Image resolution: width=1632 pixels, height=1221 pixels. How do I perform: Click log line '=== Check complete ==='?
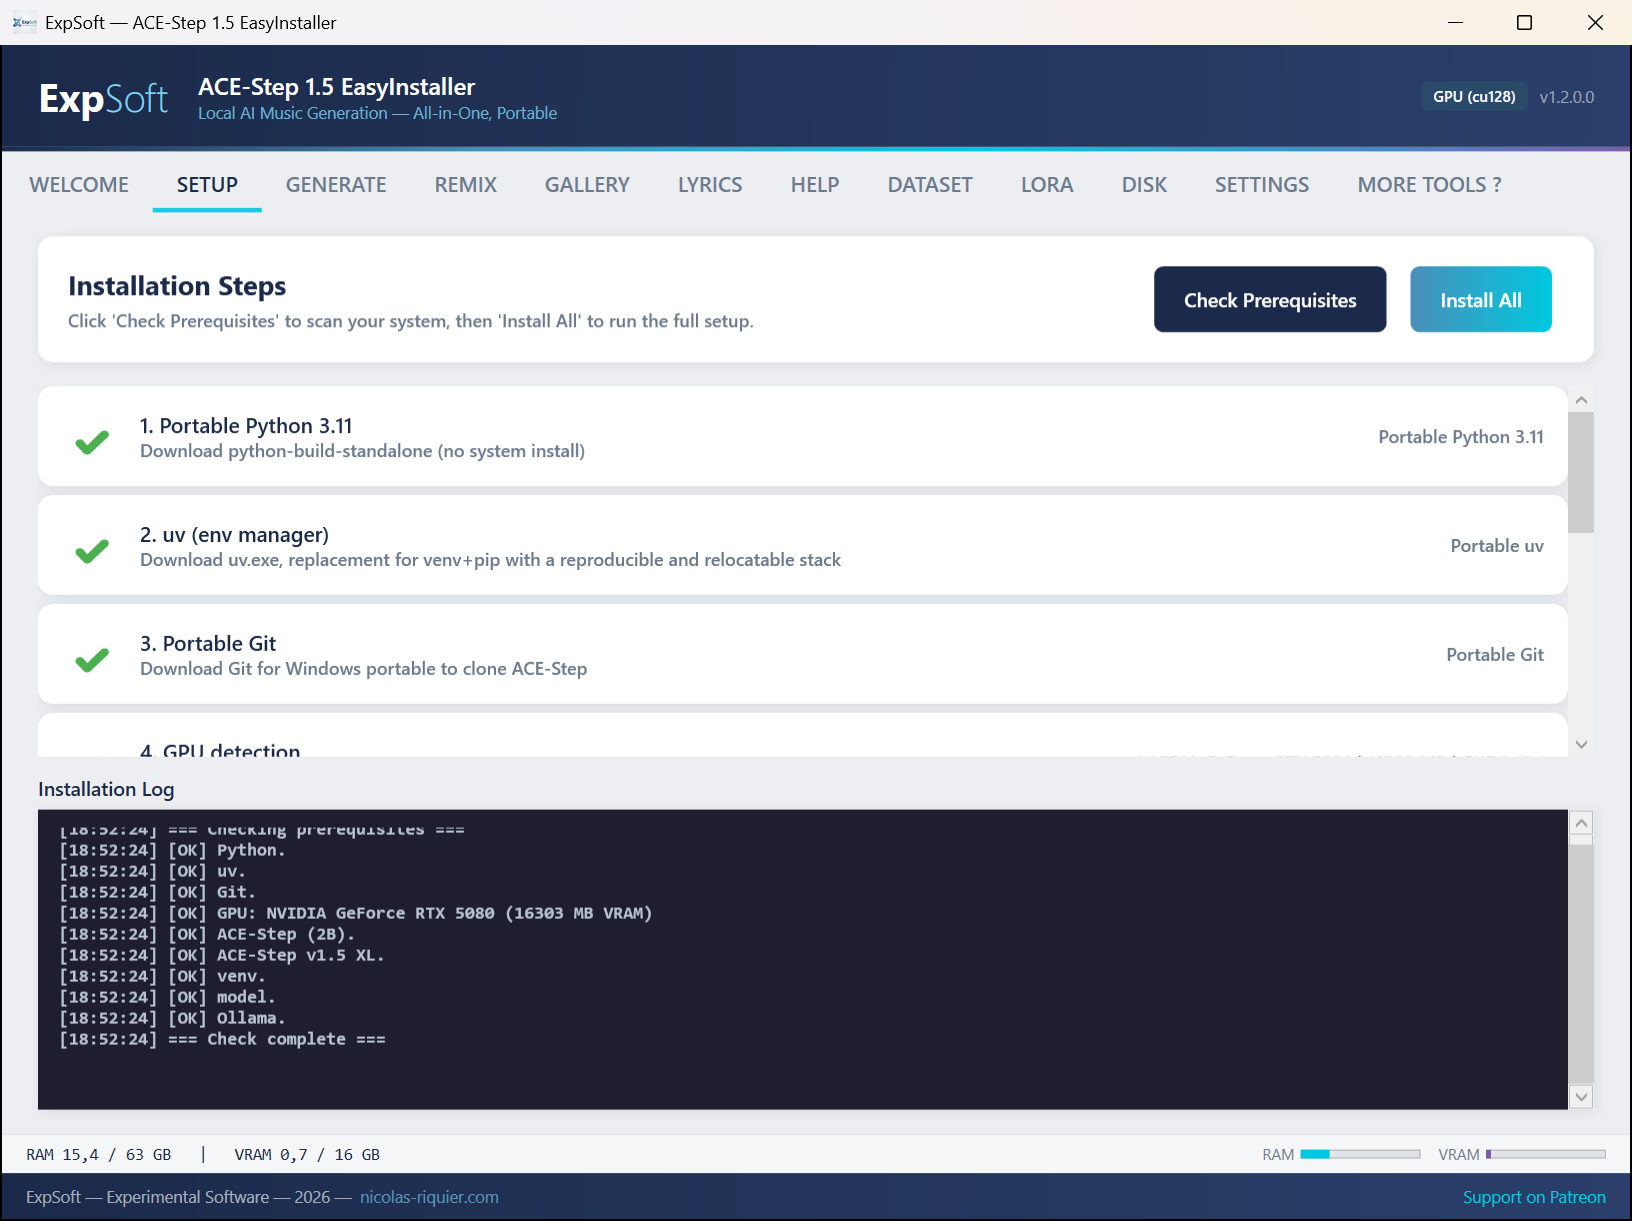click(223, 1039)
